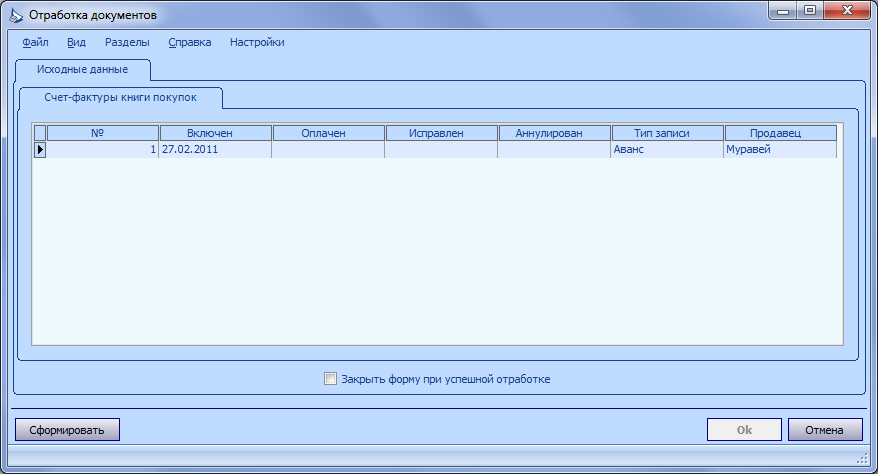Sort by the № column header

[103, 133]
